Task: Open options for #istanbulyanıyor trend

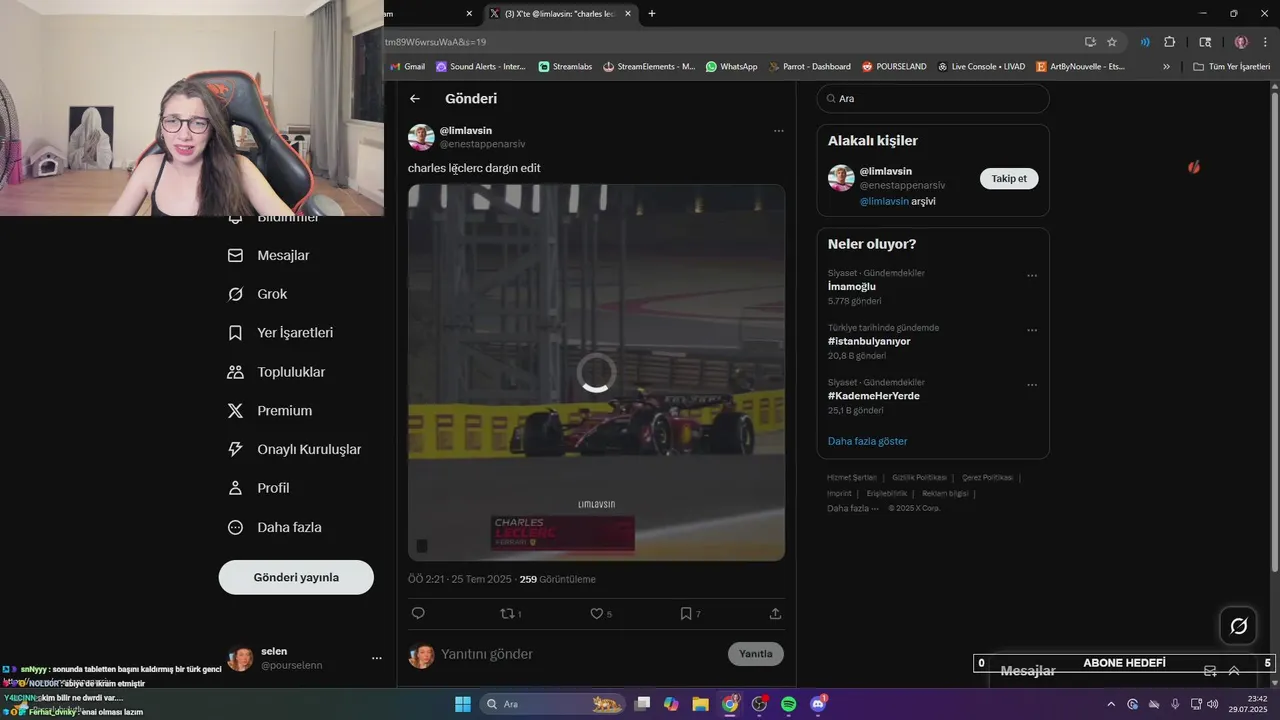Action: 1032,330
